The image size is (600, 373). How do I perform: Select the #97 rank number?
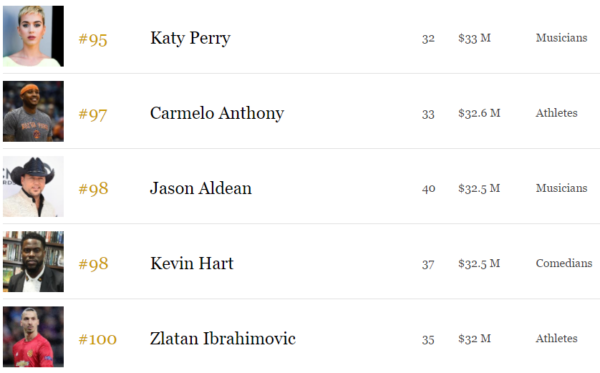(93, 114)
